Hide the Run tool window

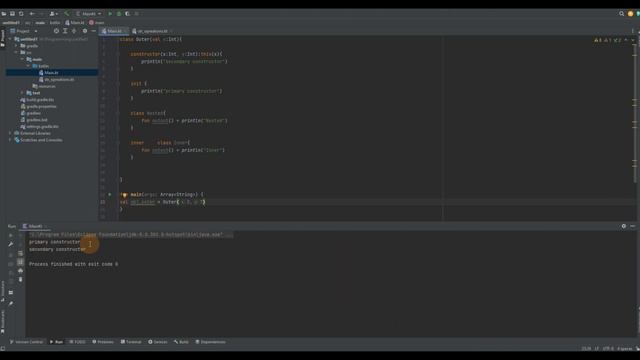click(x=632, y=226)
